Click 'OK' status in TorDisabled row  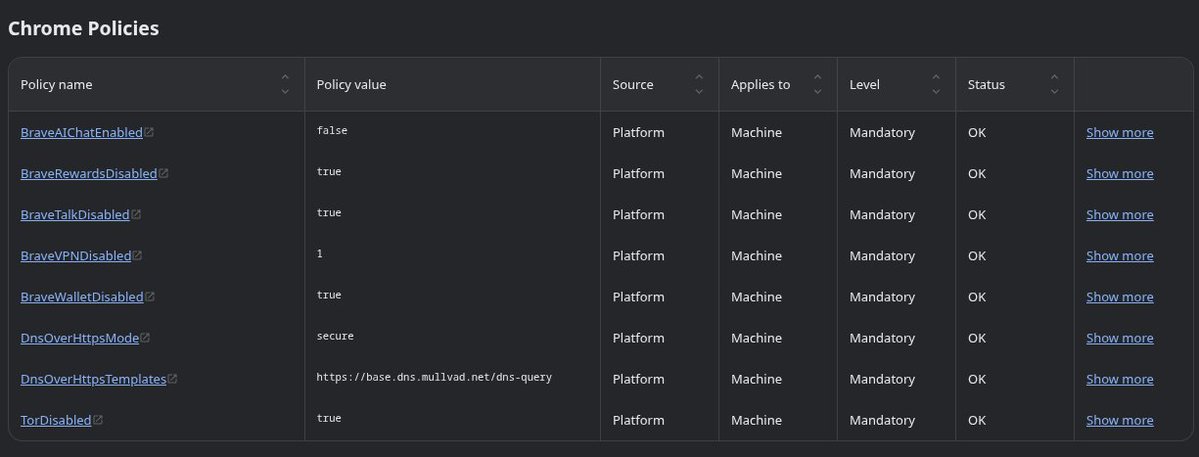976,420
